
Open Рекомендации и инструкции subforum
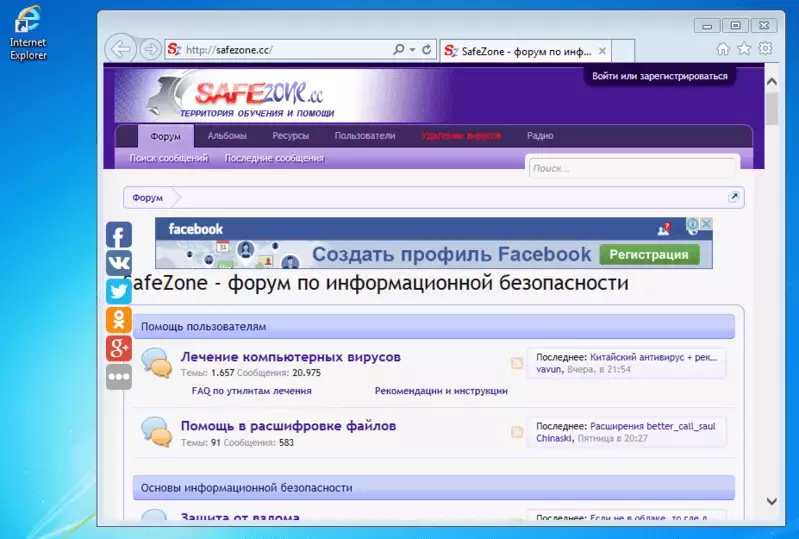coord(441,391)
